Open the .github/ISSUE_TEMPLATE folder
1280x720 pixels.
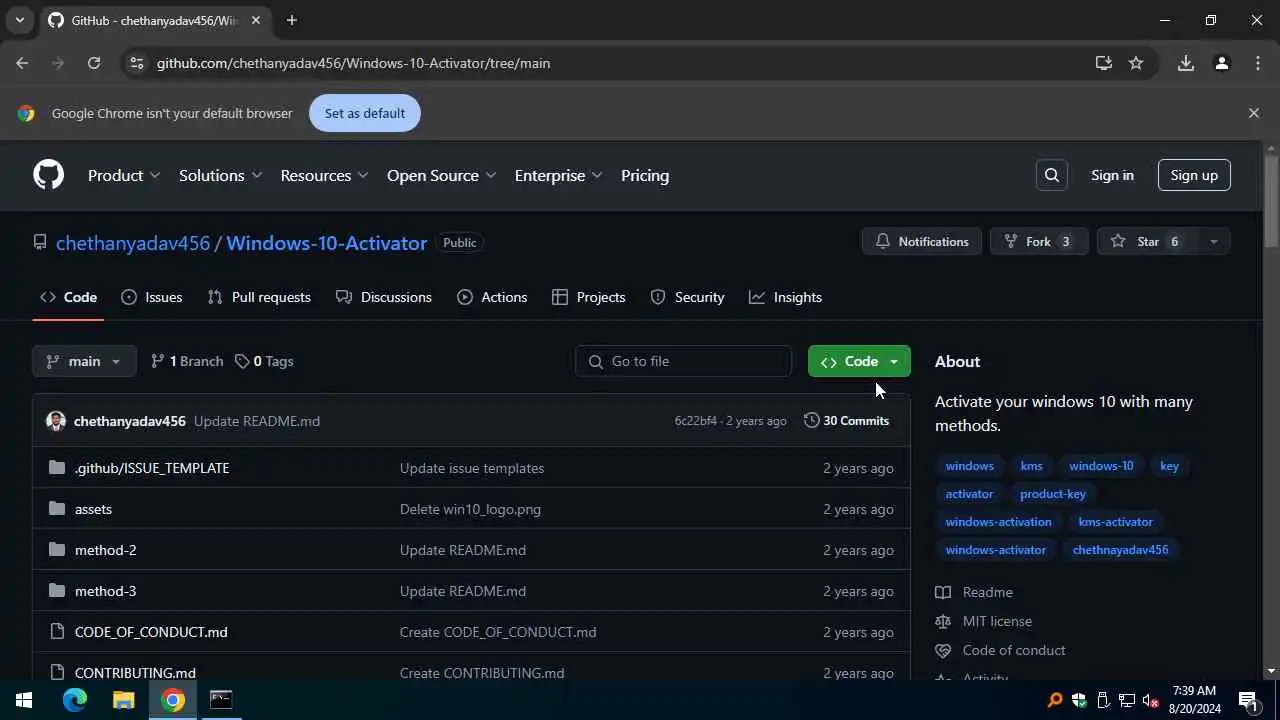[x=152, y=468]
